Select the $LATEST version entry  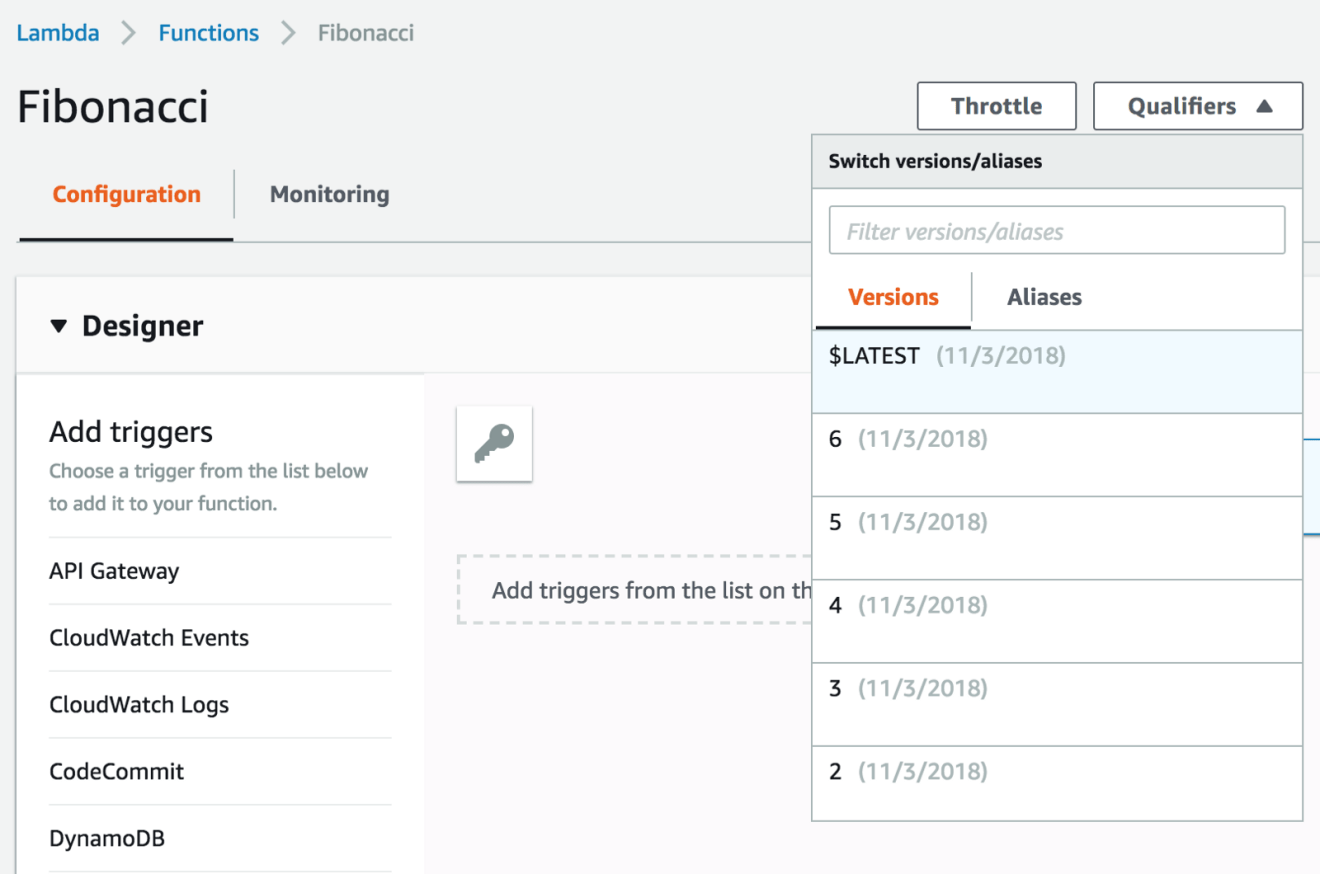pos(1057,372)
